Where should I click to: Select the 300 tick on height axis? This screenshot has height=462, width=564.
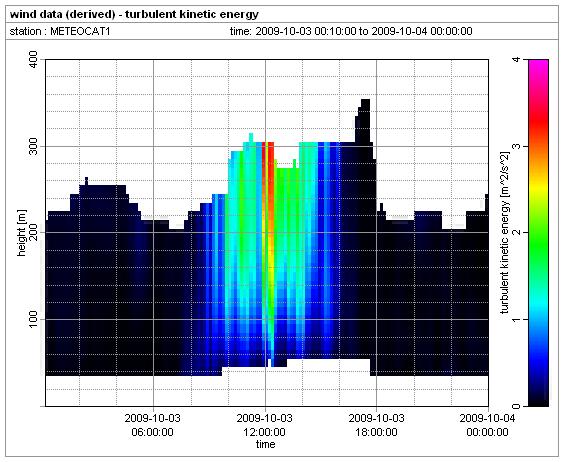[x=33, y=146]
